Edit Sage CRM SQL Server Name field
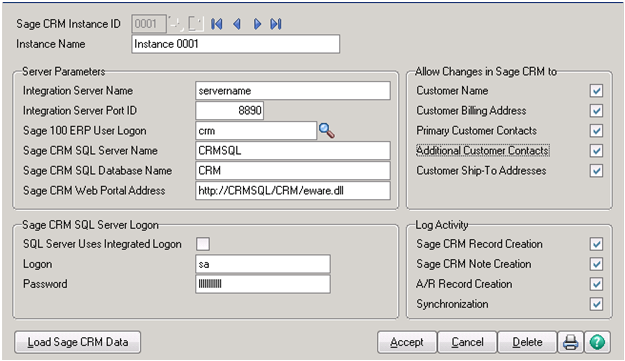 click(x=293, y=151)
